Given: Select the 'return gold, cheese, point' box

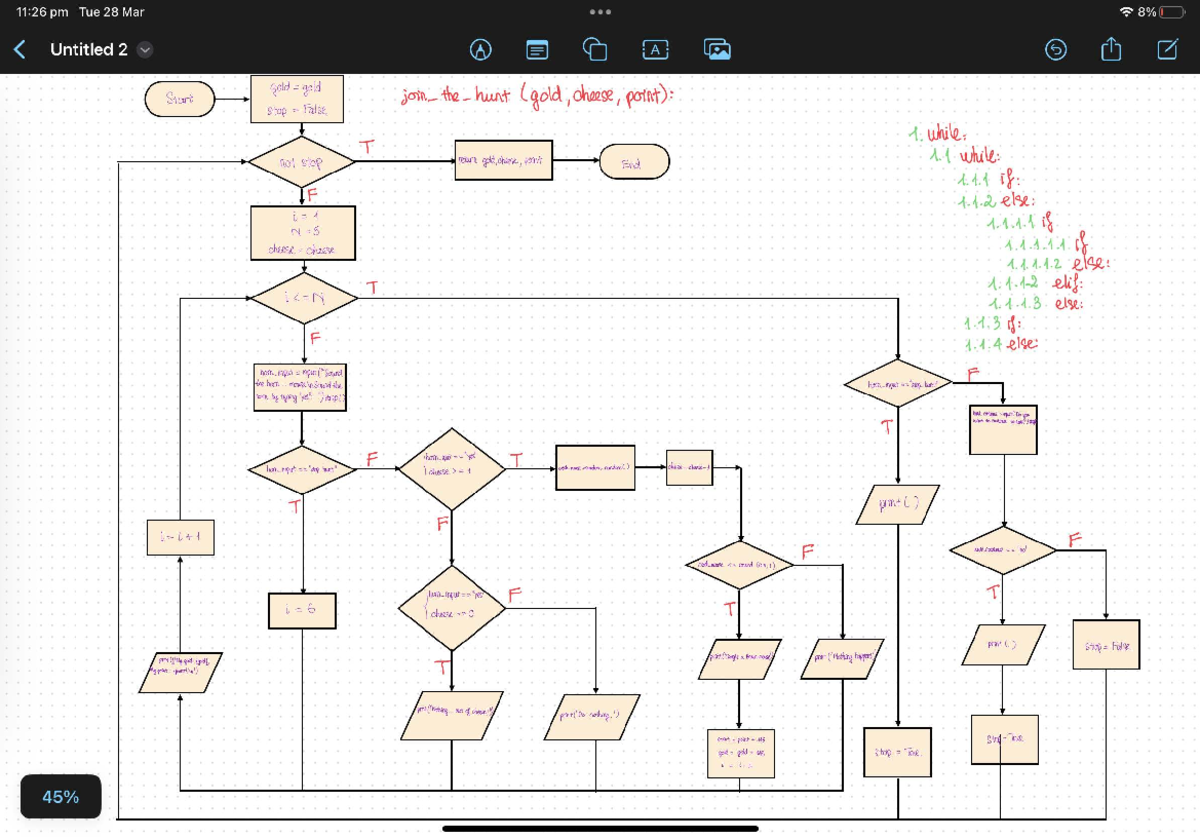Looking at the screenshot, I should [x=504, y=160].
